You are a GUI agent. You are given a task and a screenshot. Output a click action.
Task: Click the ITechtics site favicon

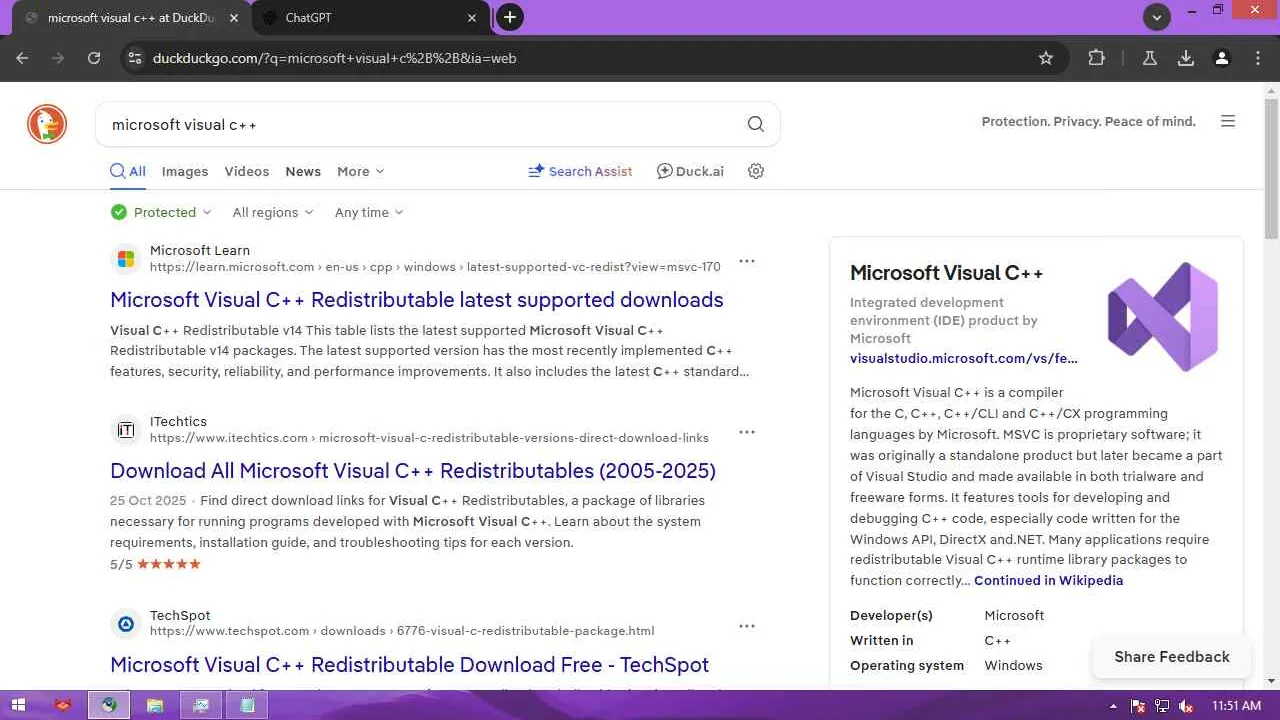[126, 430]
